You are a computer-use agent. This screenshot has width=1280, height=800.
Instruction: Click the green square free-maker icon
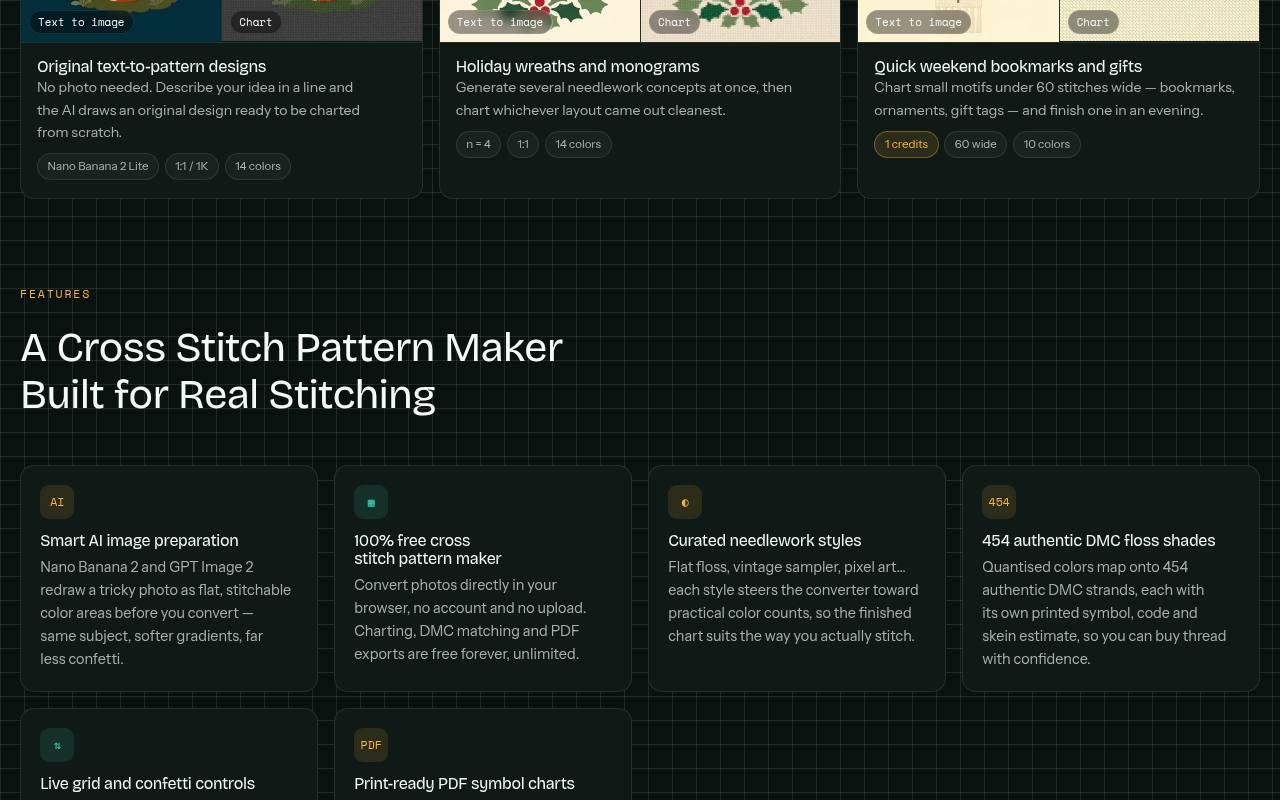coord(371,502)
